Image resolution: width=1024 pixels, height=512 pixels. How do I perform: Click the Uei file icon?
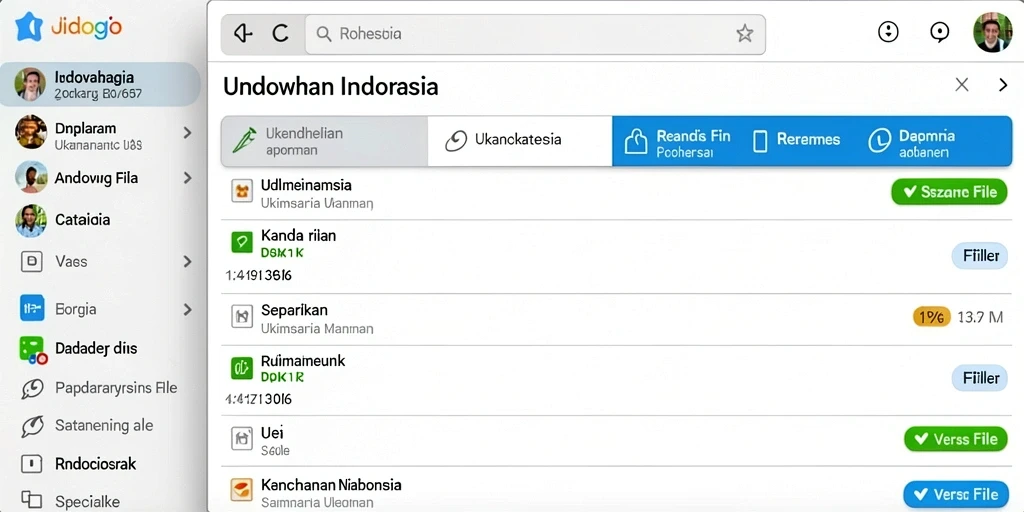[x=242, y=438]
